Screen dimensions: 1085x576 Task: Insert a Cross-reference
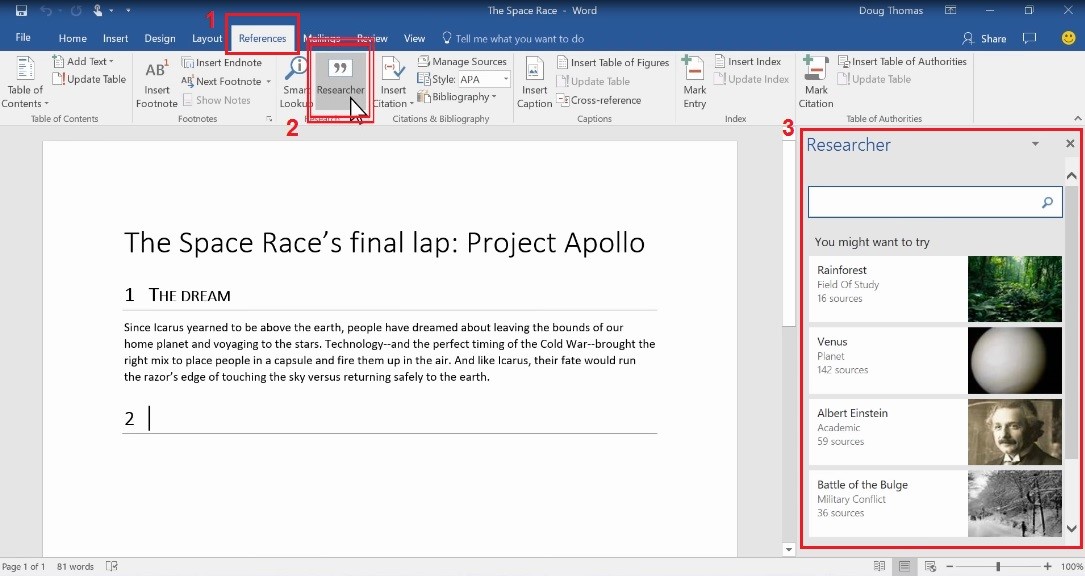[x=599, y=100]
